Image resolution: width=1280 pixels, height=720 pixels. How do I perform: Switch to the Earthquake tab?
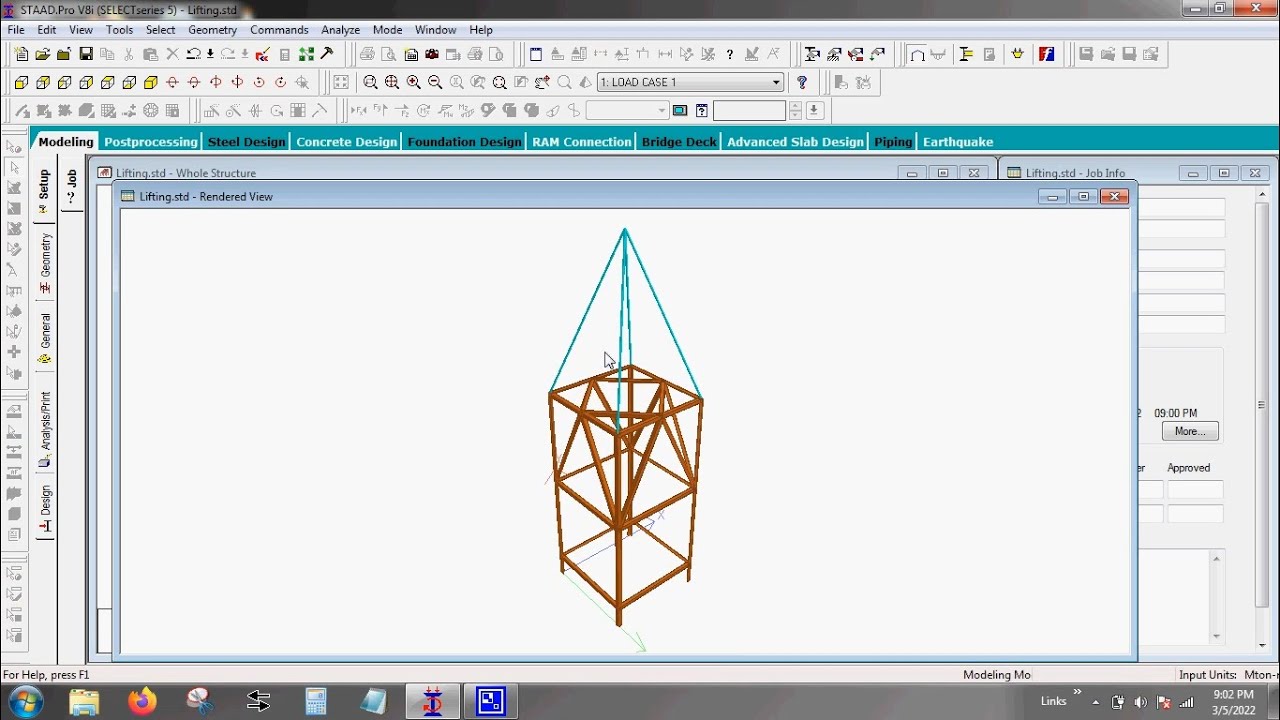coord(958,142)
